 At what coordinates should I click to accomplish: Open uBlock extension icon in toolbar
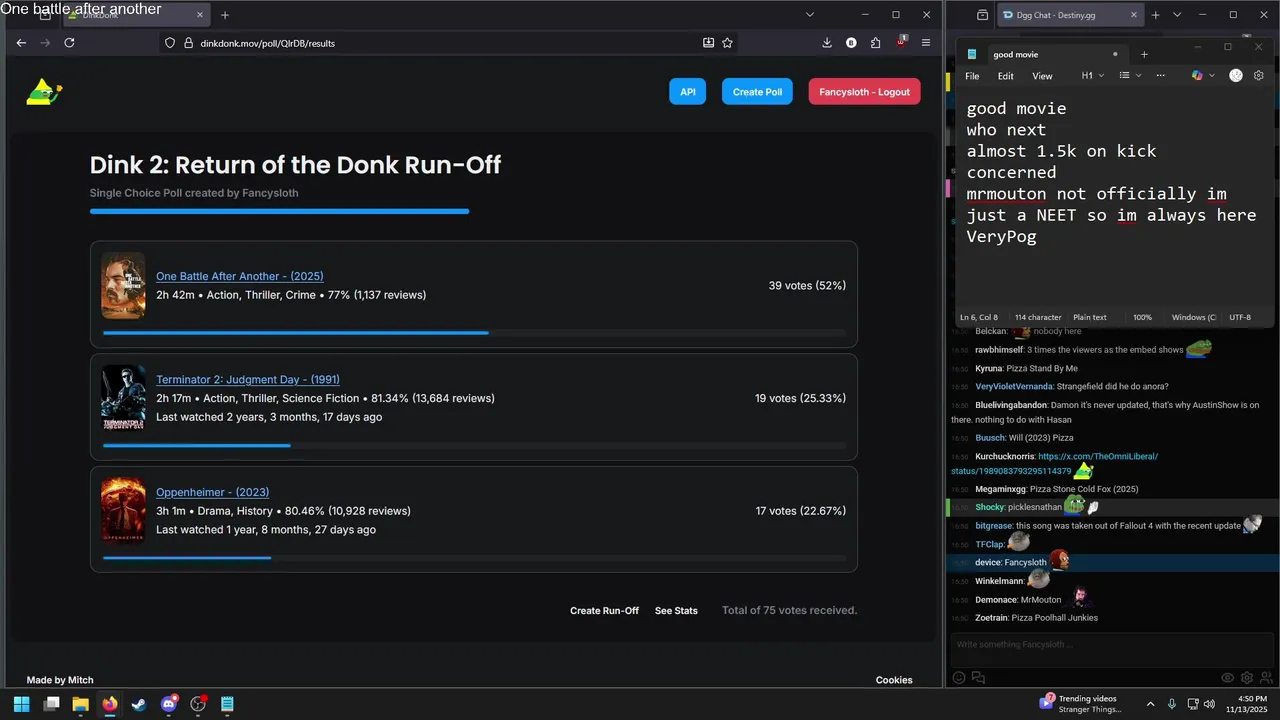[x=901, y=42]
